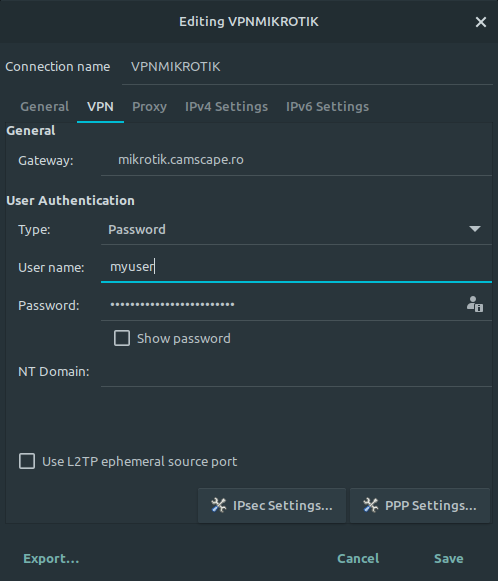Save the VPN connection
The width and height of the screenshot is (498, 581).
pos(448,558)
